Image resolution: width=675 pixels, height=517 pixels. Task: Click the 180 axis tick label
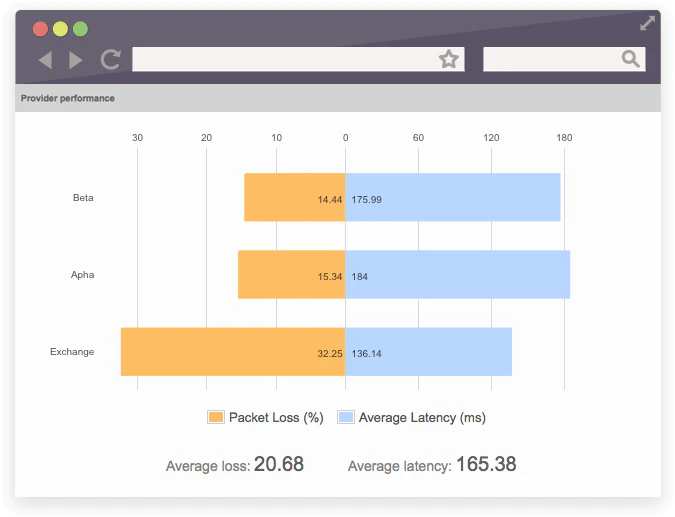[564, 137]
